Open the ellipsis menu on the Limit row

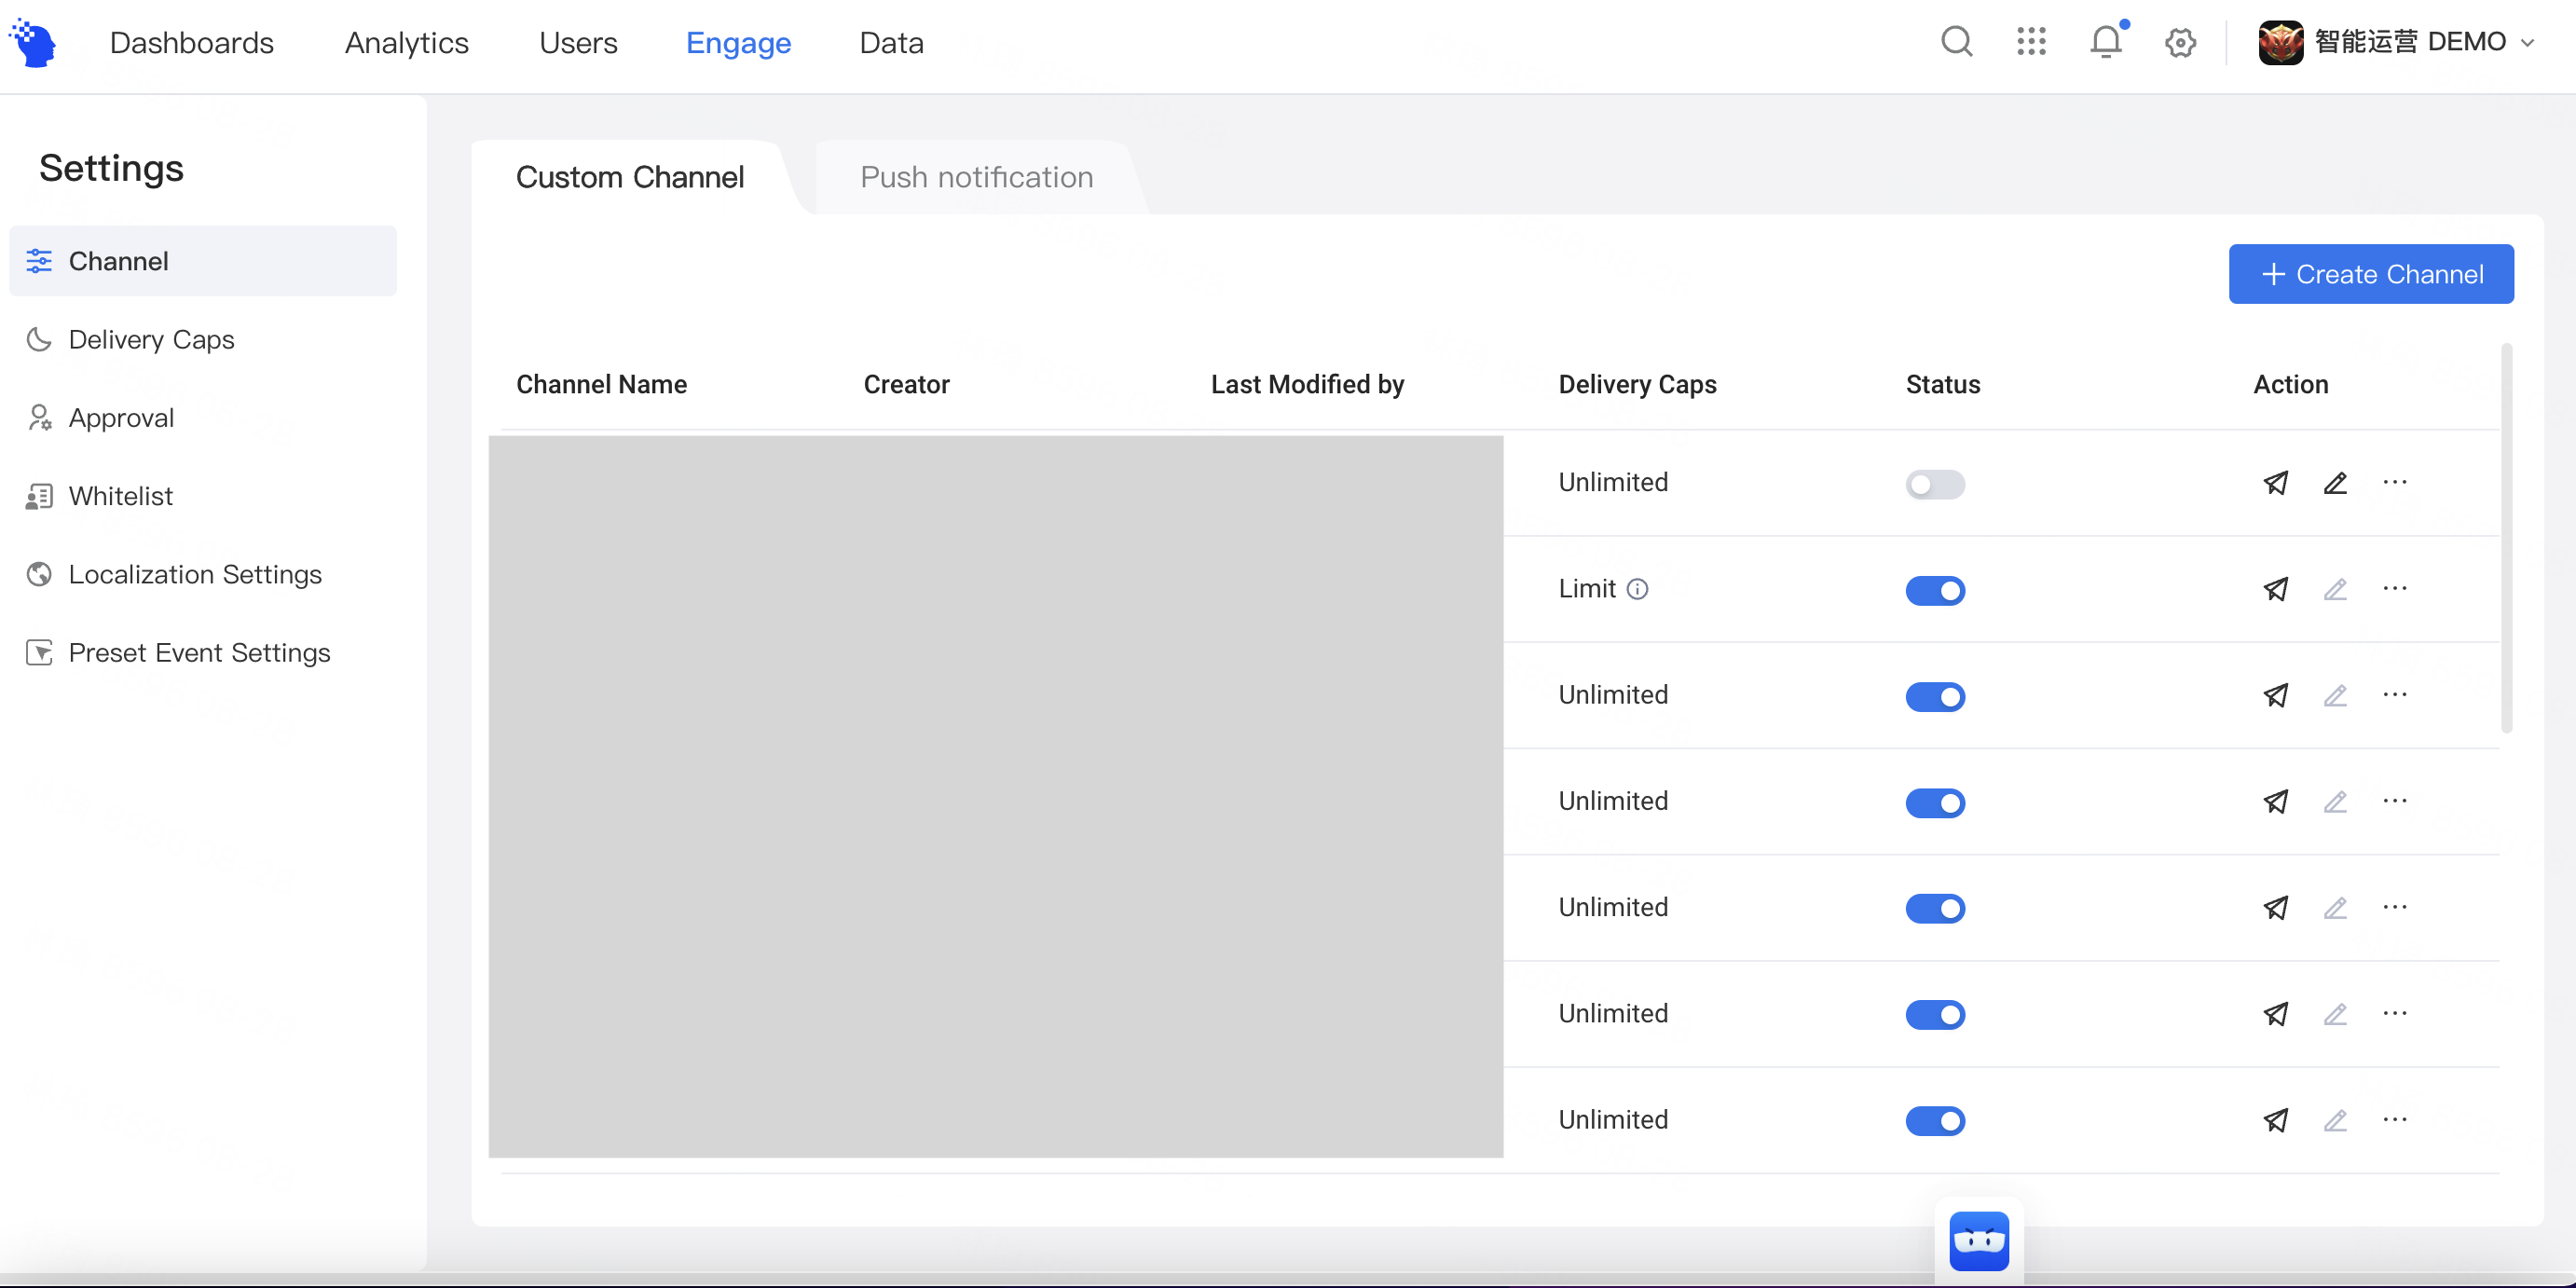tap(2396, 589)
